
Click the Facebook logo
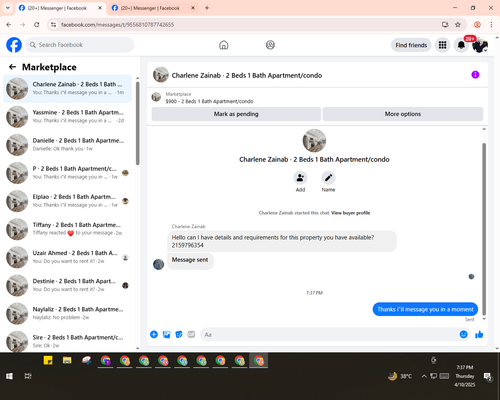14,45
